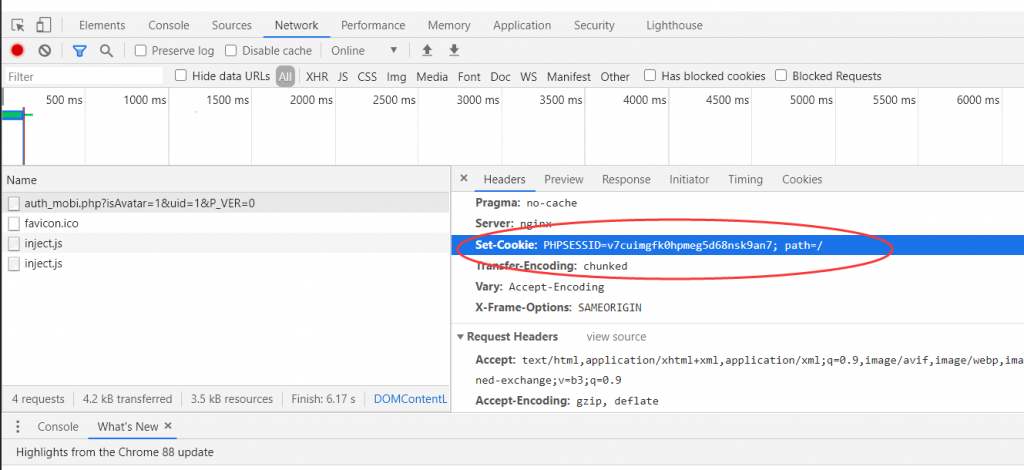Switch to the Response detail tab
Image resolution: width=1024 pixels, height=470 pixels.
coord(626,179)
